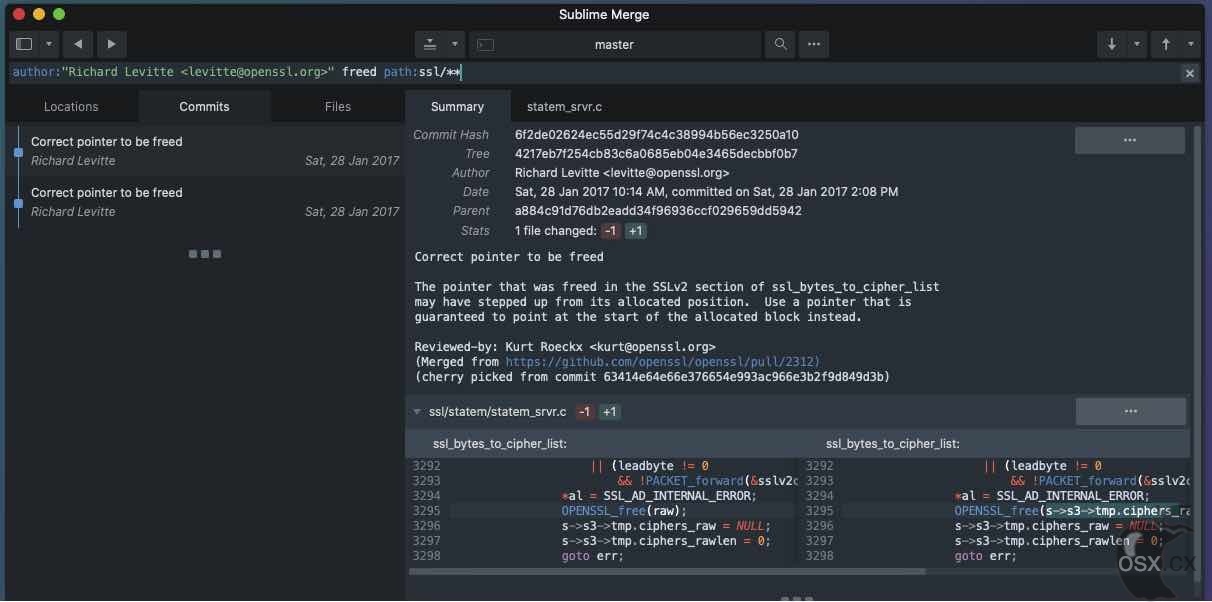Click the removed line OPENSSL_free(raw);
1212x602 pixels.
pyautogui.click(x=624, y=511)
